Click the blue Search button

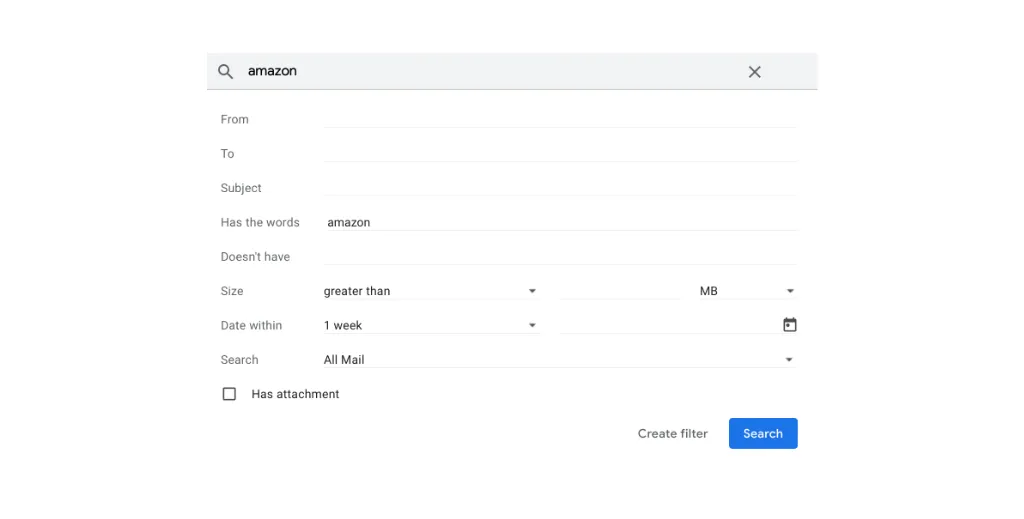click(763, 433)
